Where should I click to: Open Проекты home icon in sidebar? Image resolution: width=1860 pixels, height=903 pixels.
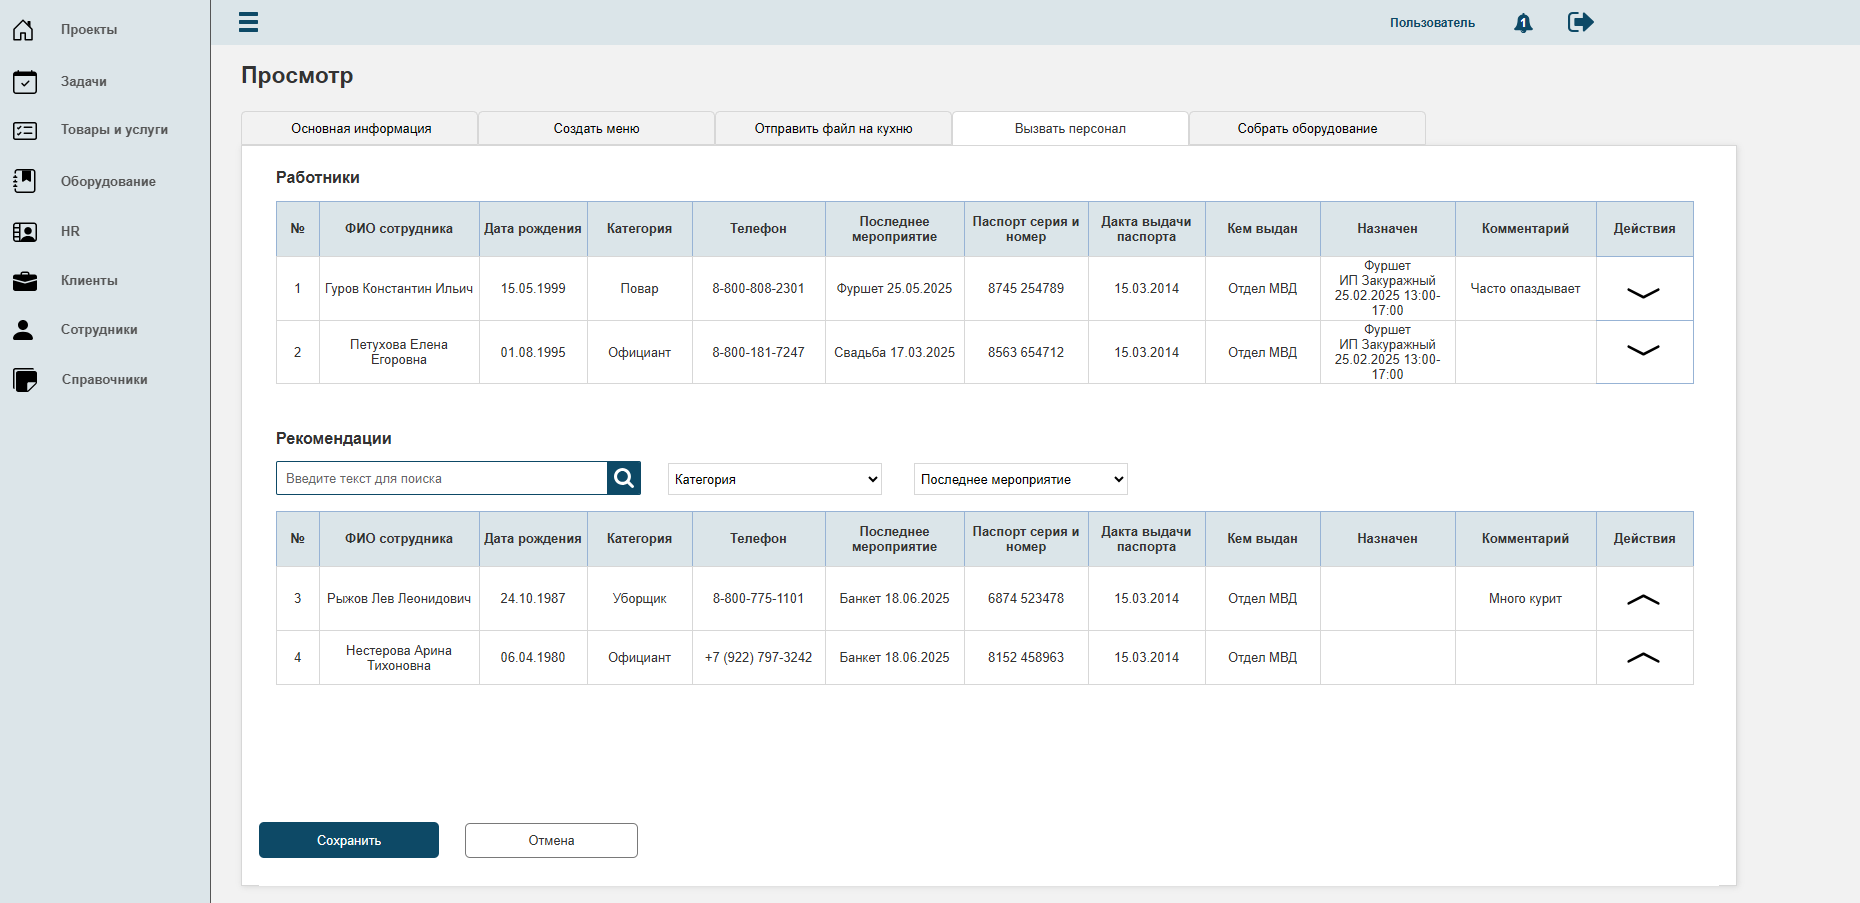[24, 30]
